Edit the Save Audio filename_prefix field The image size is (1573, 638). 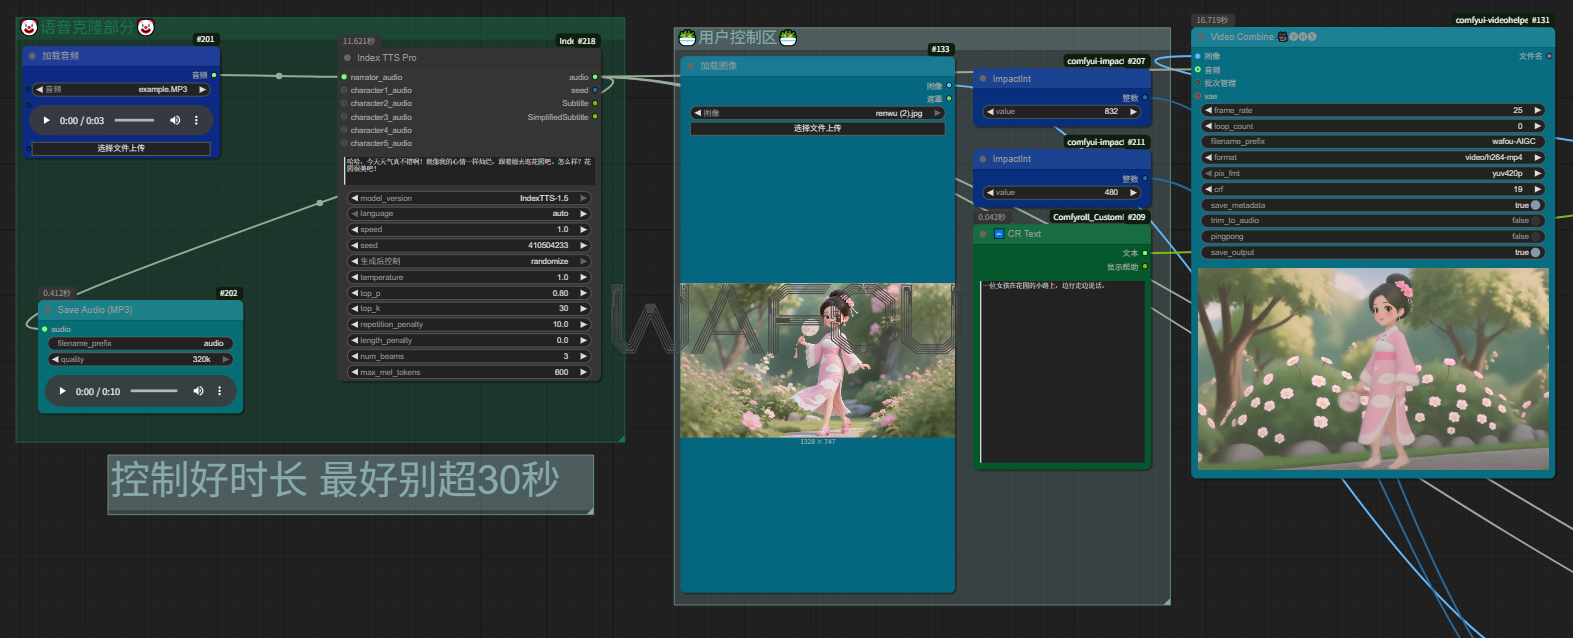tap(140, 343)
